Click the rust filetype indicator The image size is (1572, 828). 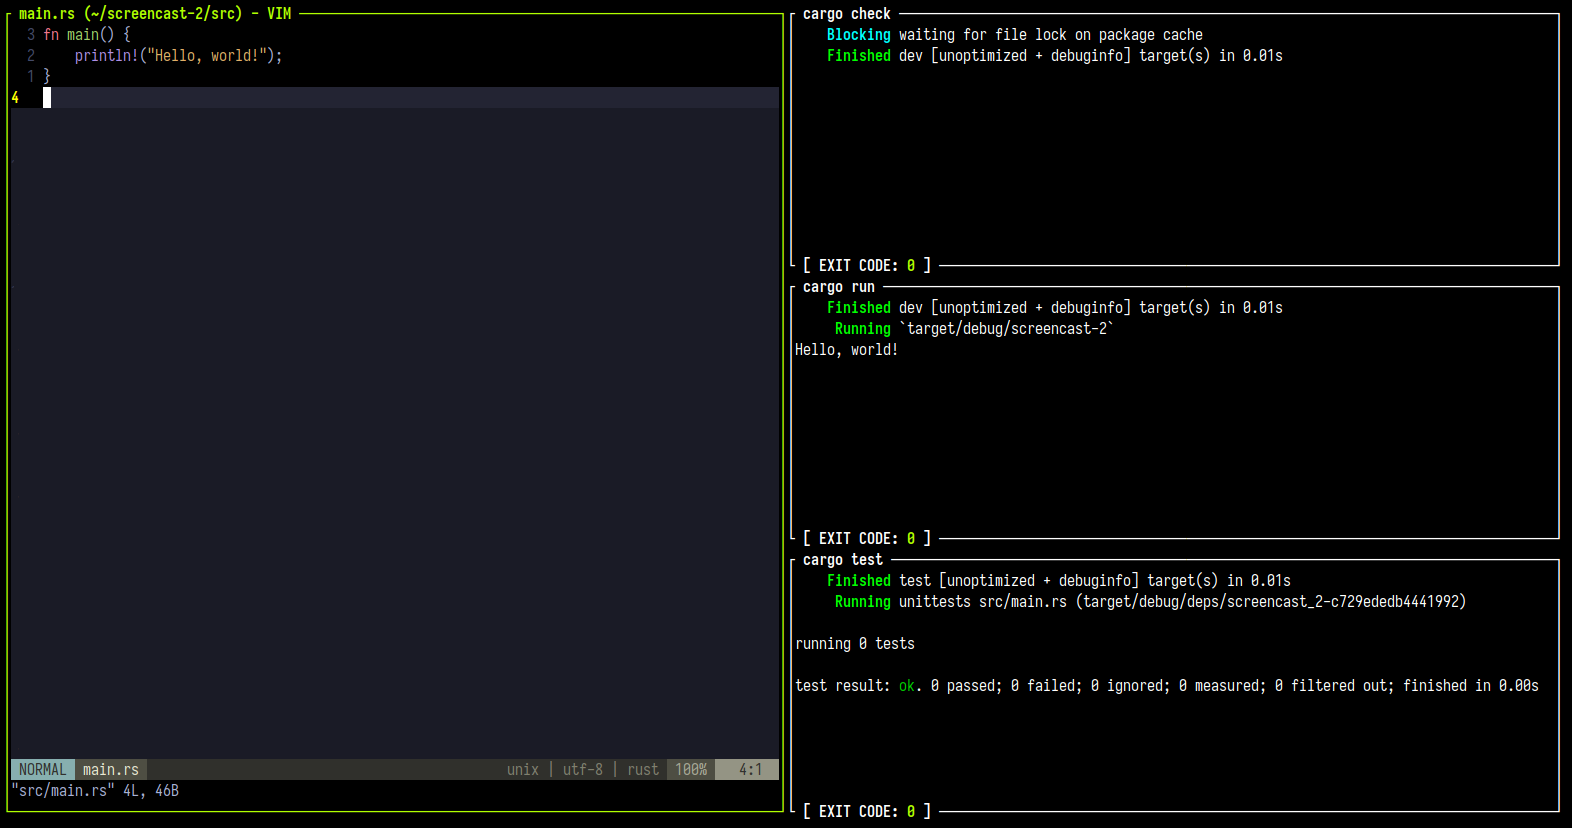click(x=643, y=769)
